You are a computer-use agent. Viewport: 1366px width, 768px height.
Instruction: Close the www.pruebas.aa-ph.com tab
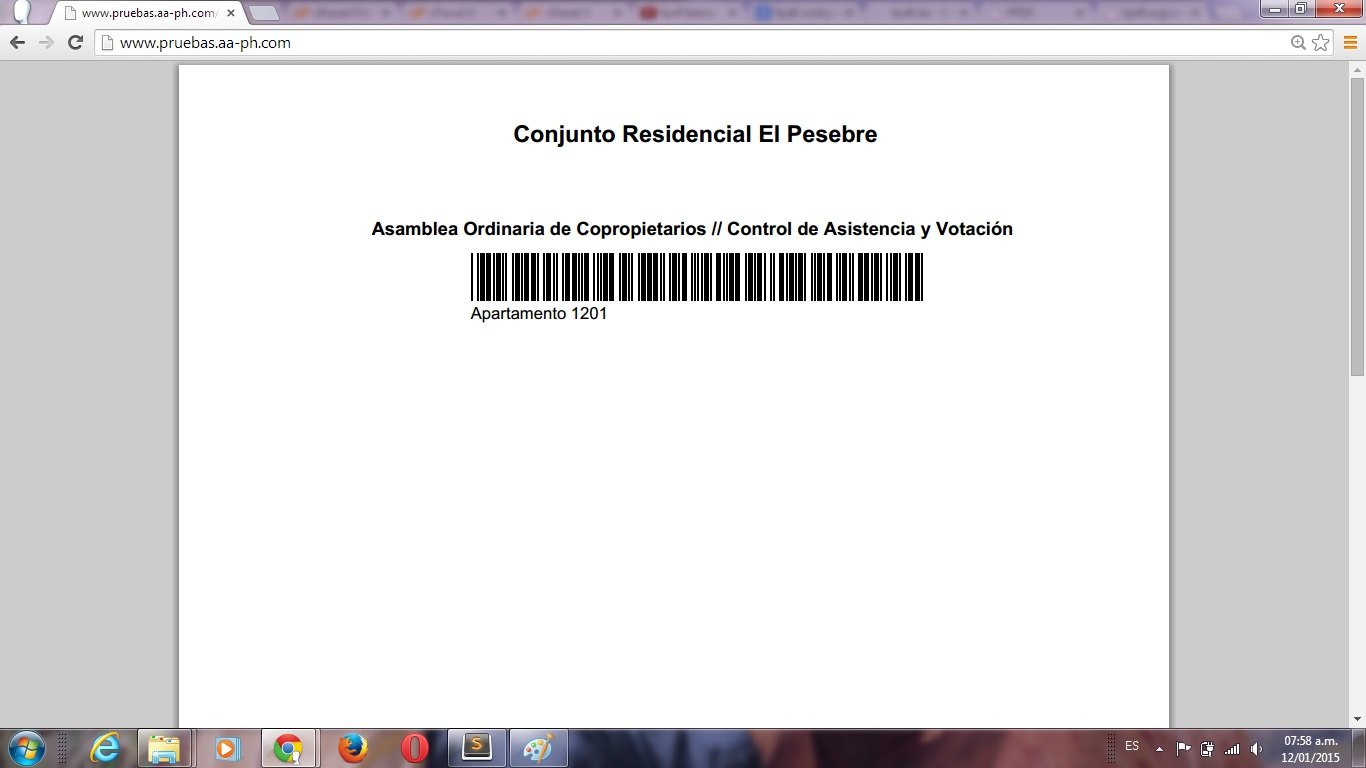(231, 14)
